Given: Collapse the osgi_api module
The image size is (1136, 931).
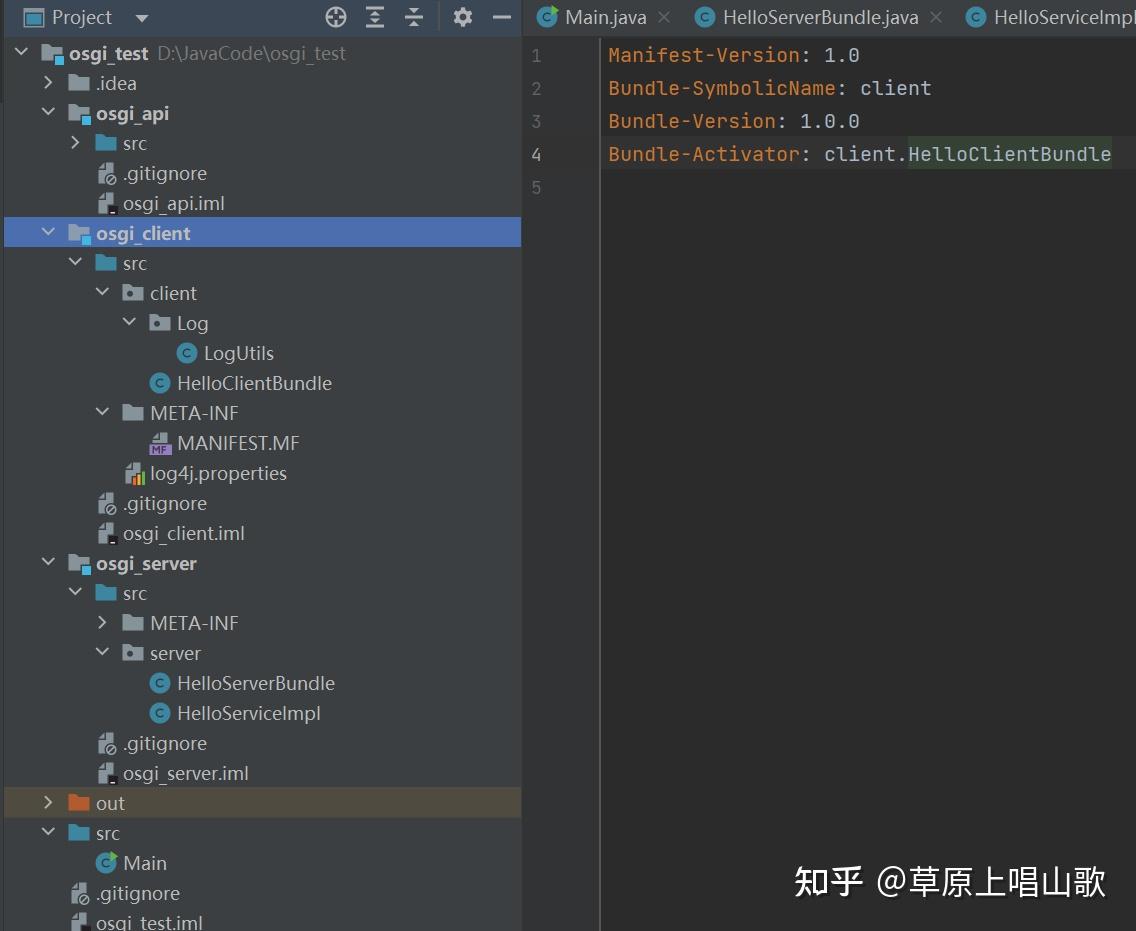Looking at the screenshot, I should click(x=48, y=112).
